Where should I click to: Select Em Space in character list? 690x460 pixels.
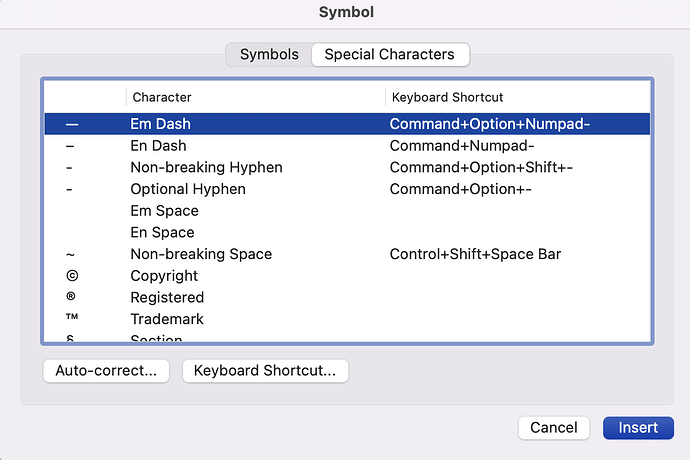[x=164, y=211]
